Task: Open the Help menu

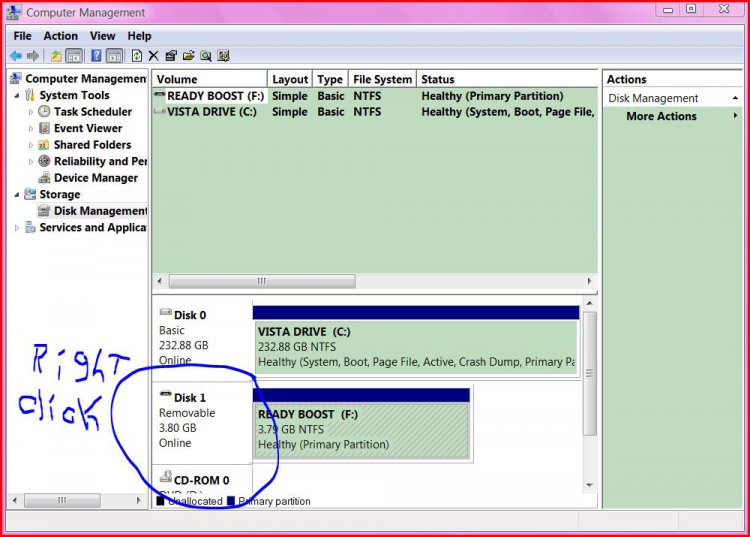Action: pos(139,36)
